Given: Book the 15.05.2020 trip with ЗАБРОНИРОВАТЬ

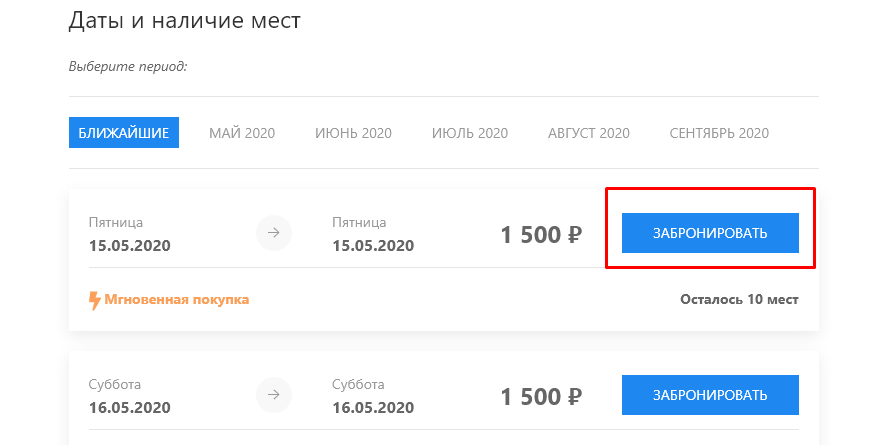Looking at the screenshot, I should (x=710, y=233).
